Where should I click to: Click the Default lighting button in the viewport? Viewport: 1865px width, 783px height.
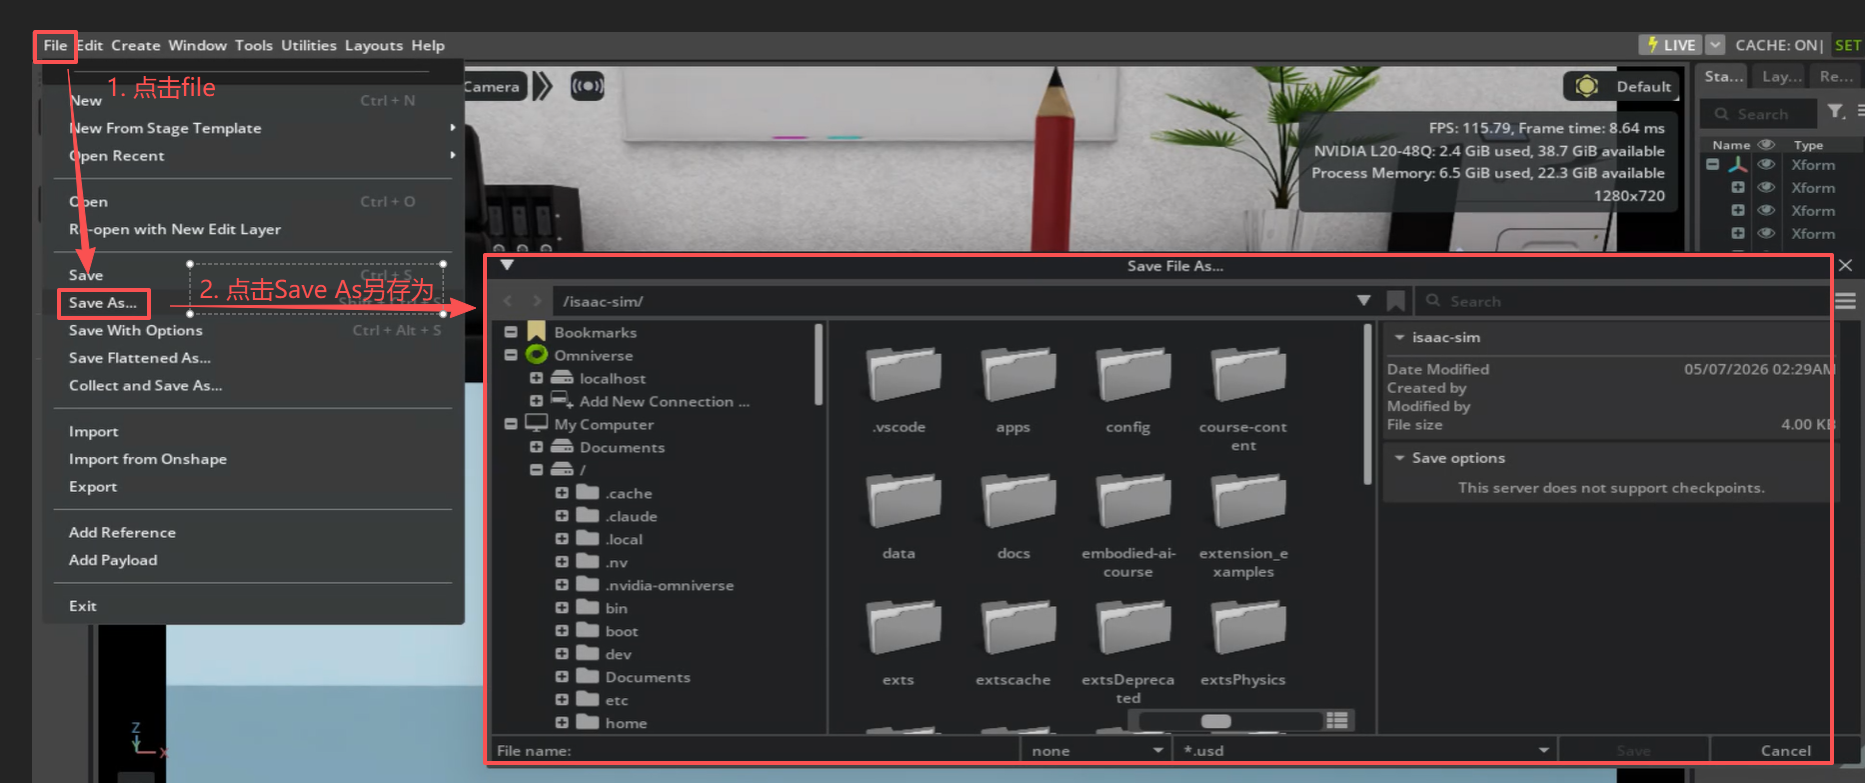pos(1620,86)
